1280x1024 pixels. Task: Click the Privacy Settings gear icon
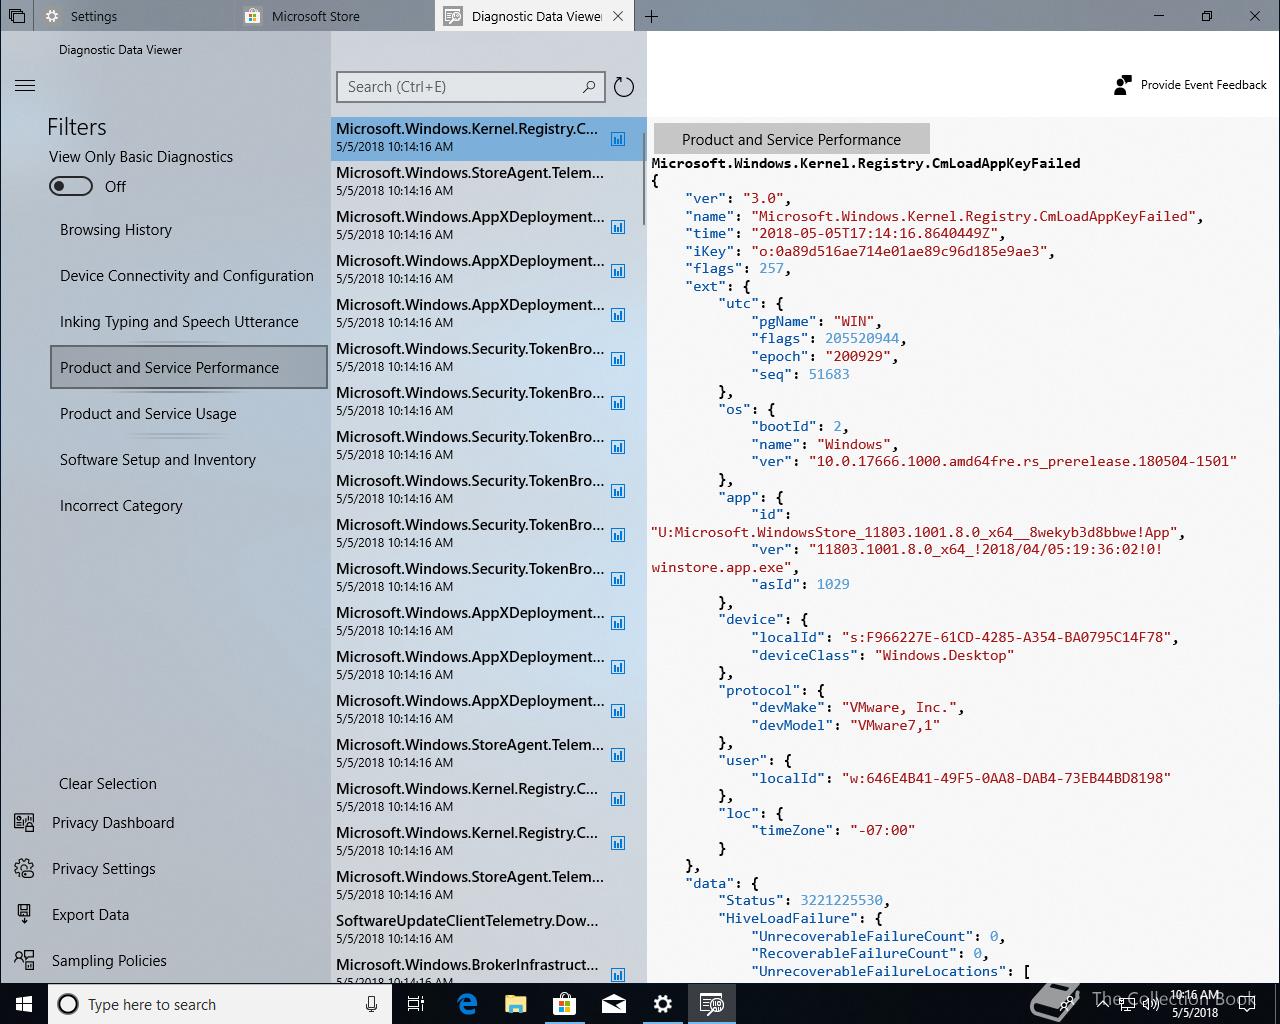point(24,869)
